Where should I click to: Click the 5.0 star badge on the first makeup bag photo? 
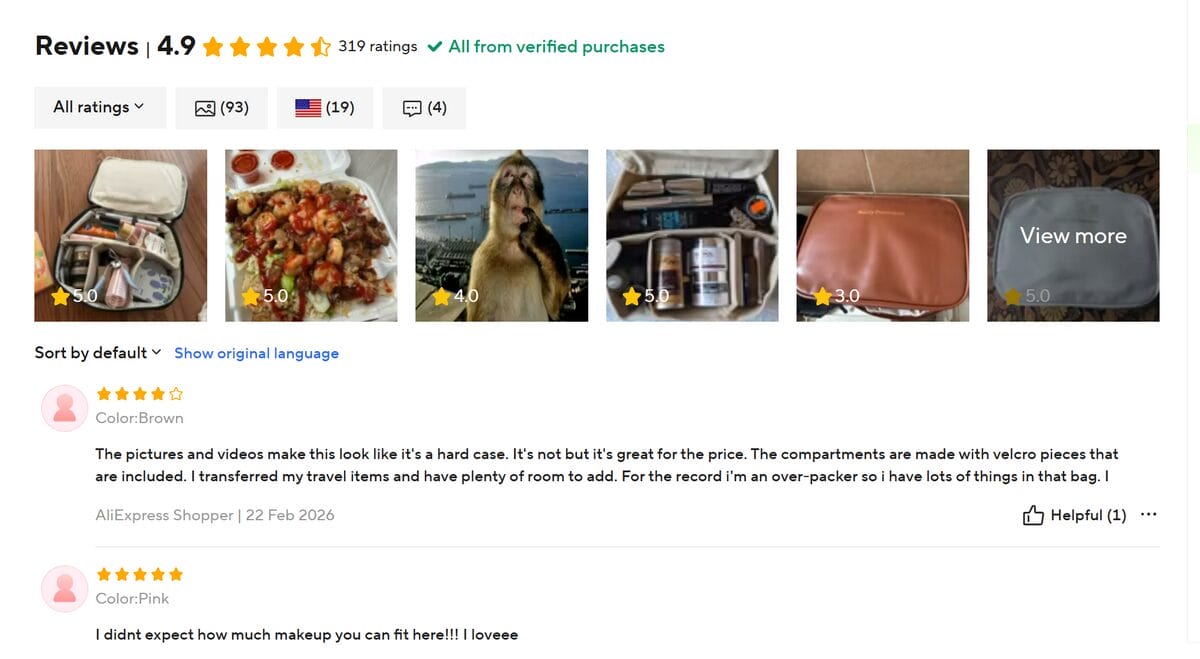pos(60,296)
